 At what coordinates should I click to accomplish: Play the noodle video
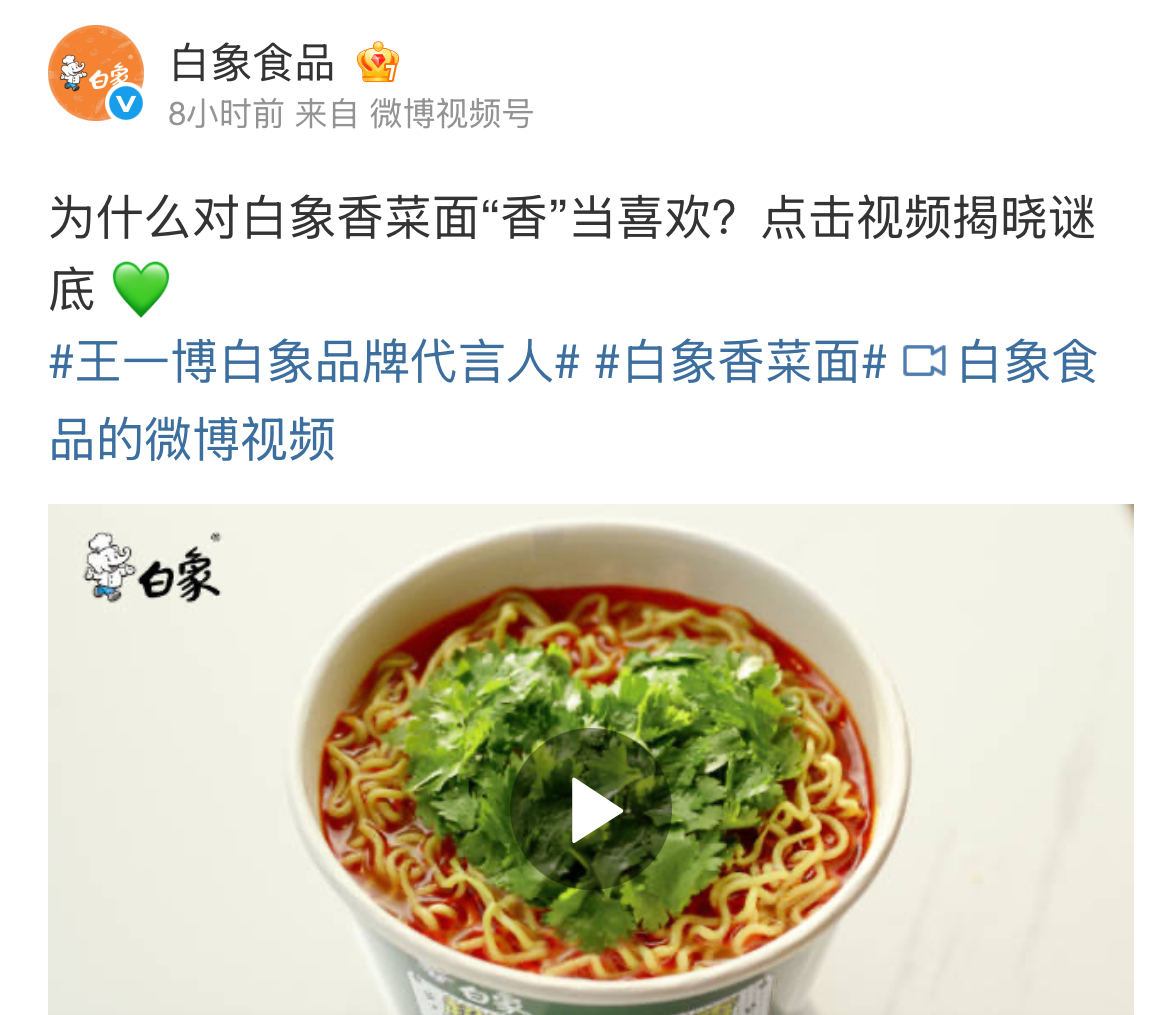click(x=591, y=809)
